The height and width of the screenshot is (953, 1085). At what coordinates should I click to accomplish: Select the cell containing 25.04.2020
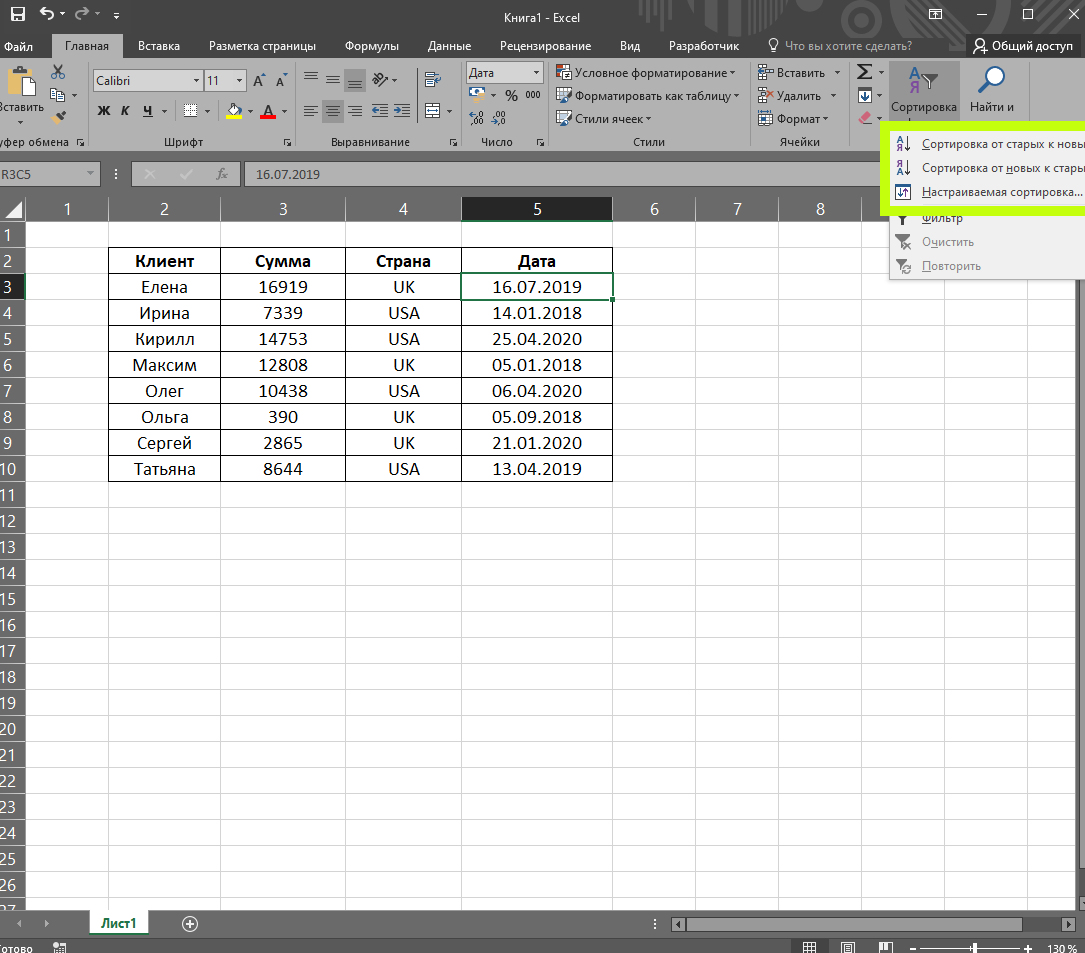click(536, 339)
